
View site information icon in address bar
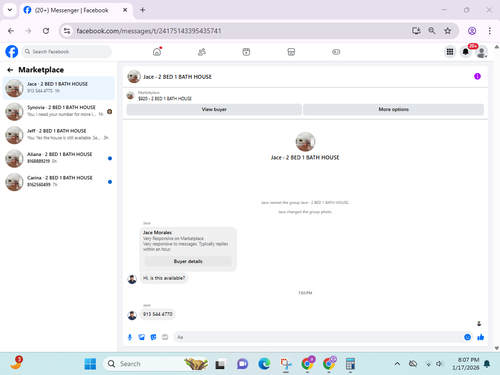pos(67,31)
